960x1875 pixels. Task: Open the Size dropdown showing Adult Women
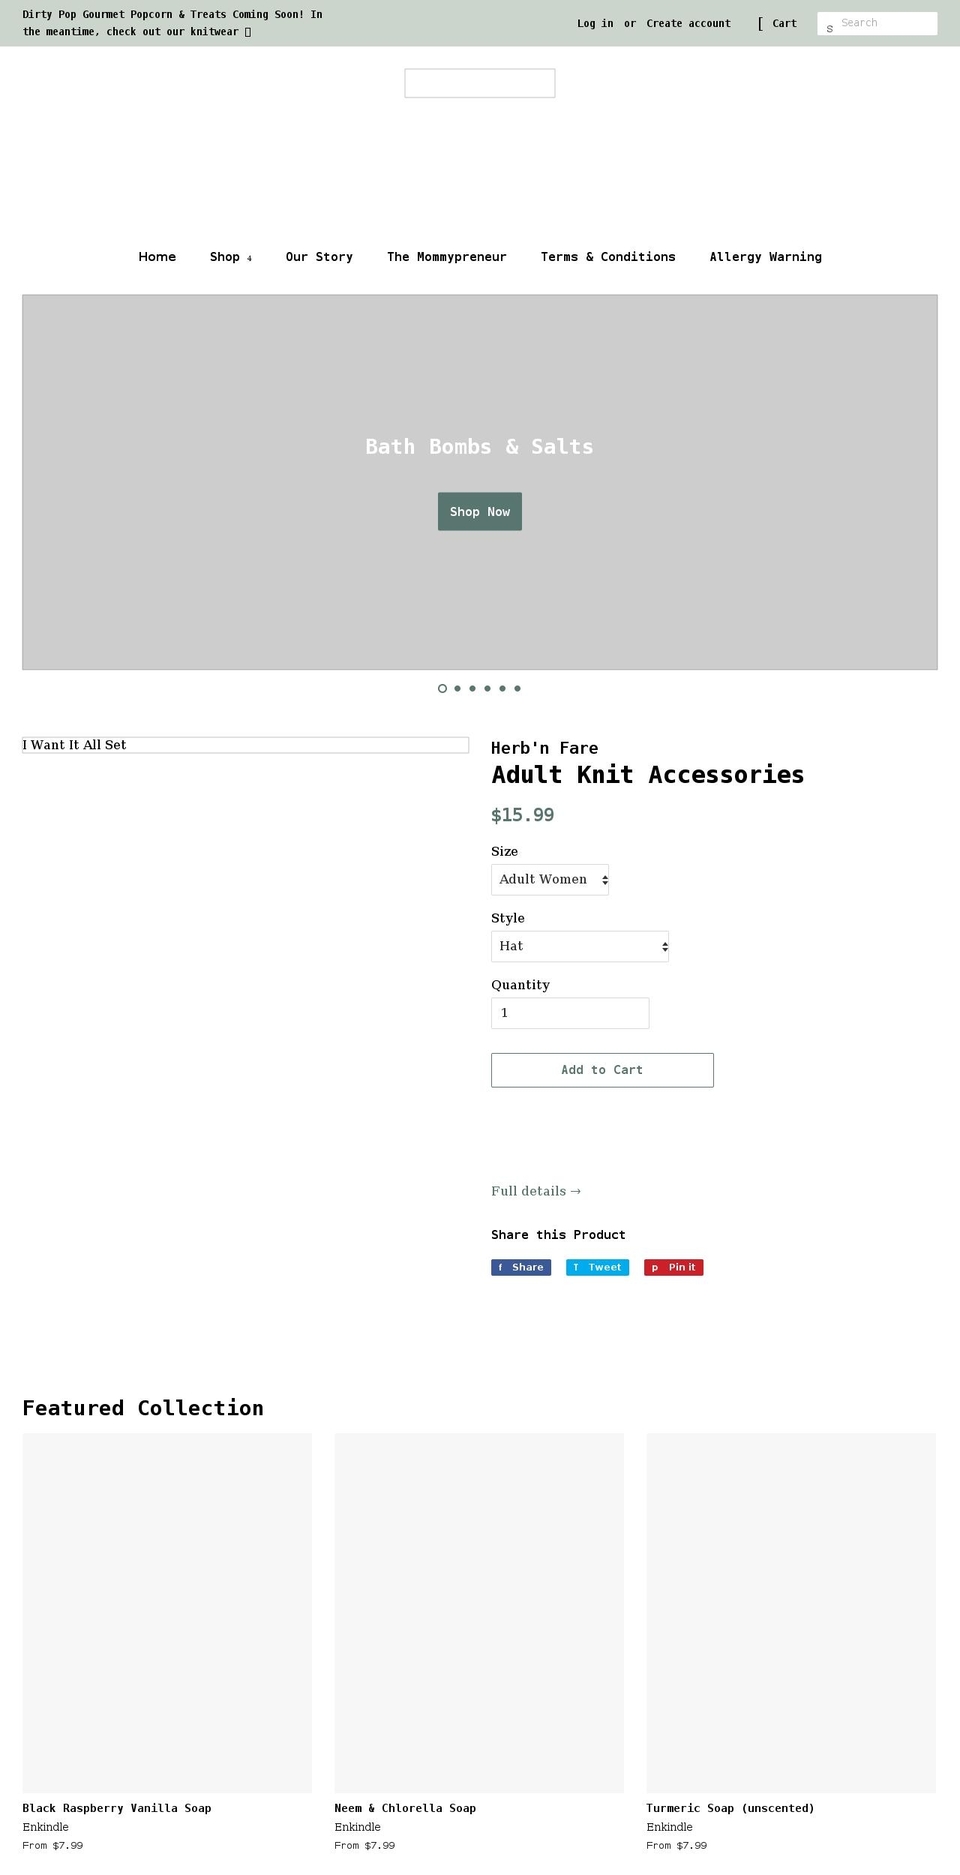(549, 879)
